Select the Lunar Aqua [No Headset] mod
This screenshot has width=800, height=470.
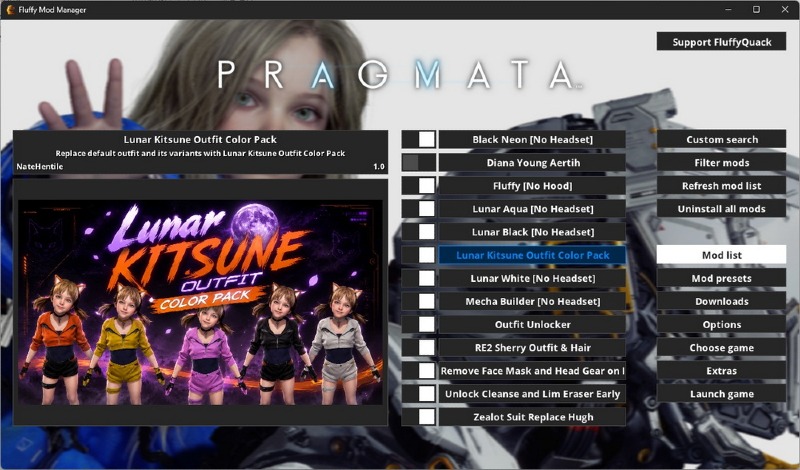pyautogui.click(x=532, y=209)
